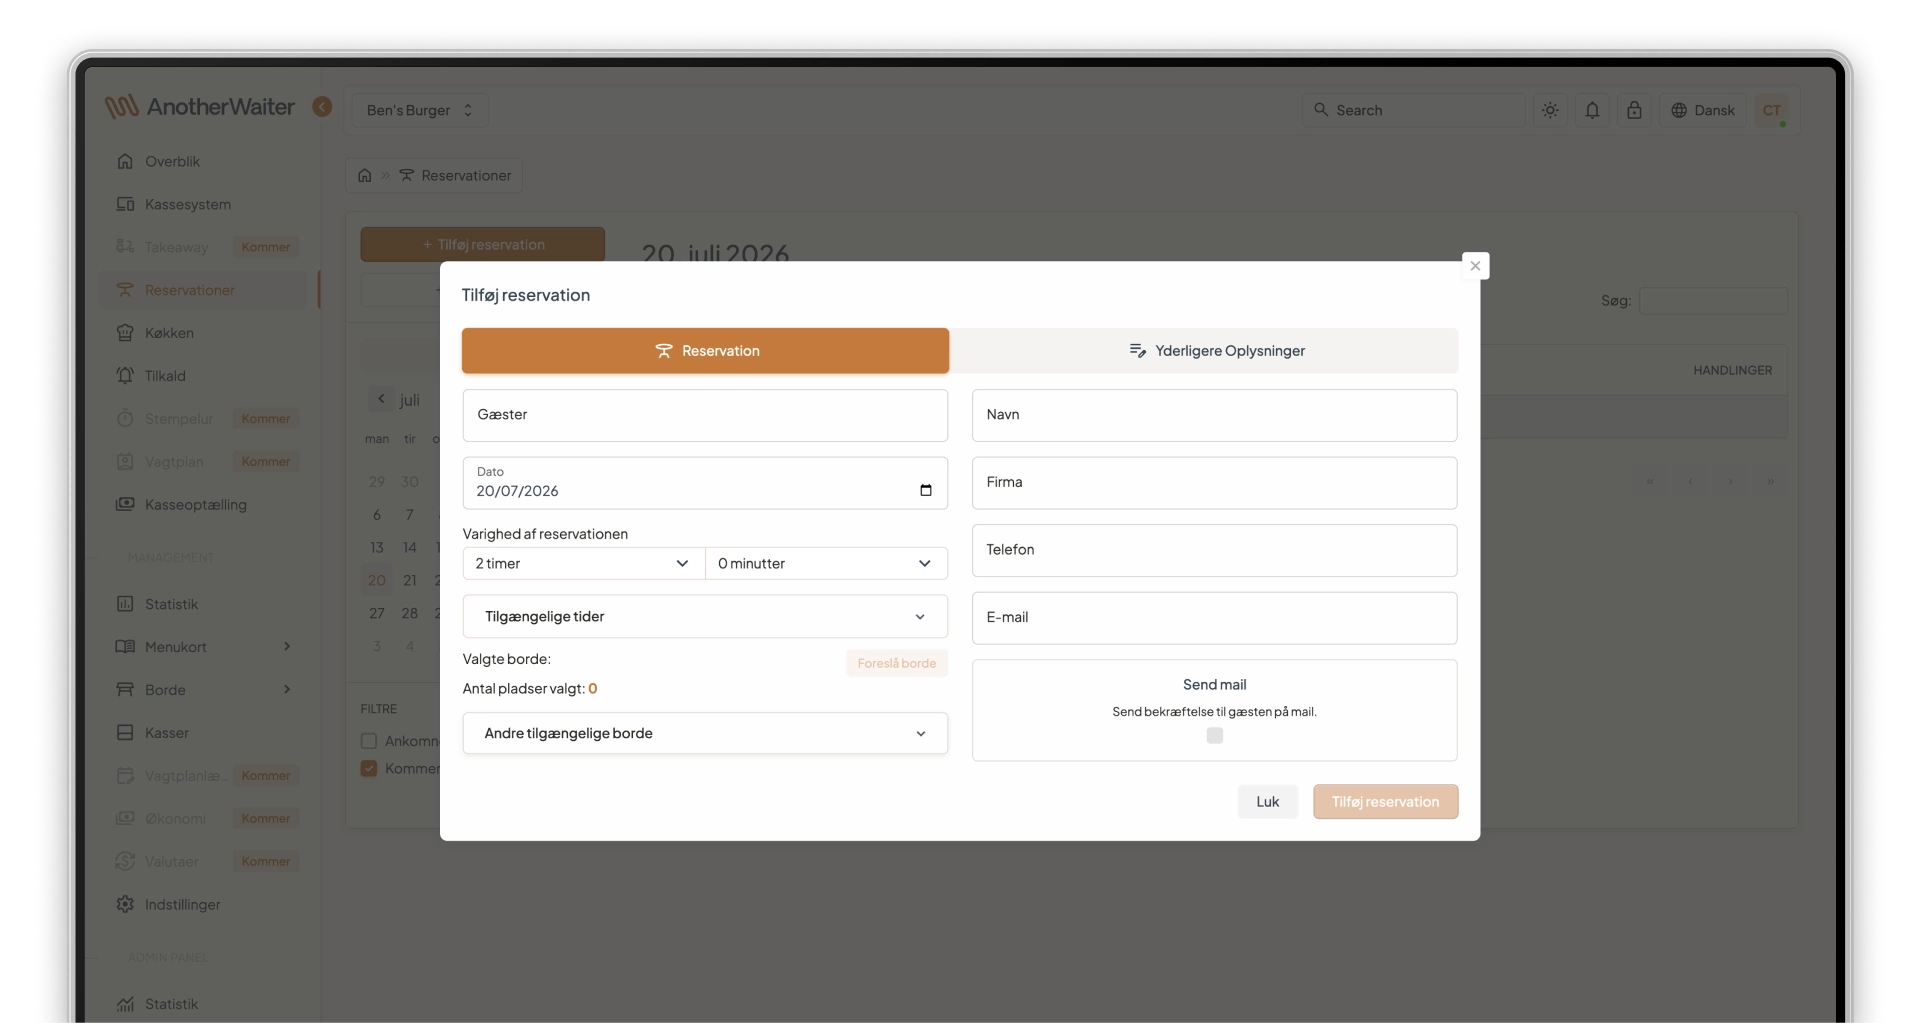Viewport: 1920px width, 1023px height.
Task: Submit with the Tilføj reservation dialog button
Action: [x=1385, y=801]
